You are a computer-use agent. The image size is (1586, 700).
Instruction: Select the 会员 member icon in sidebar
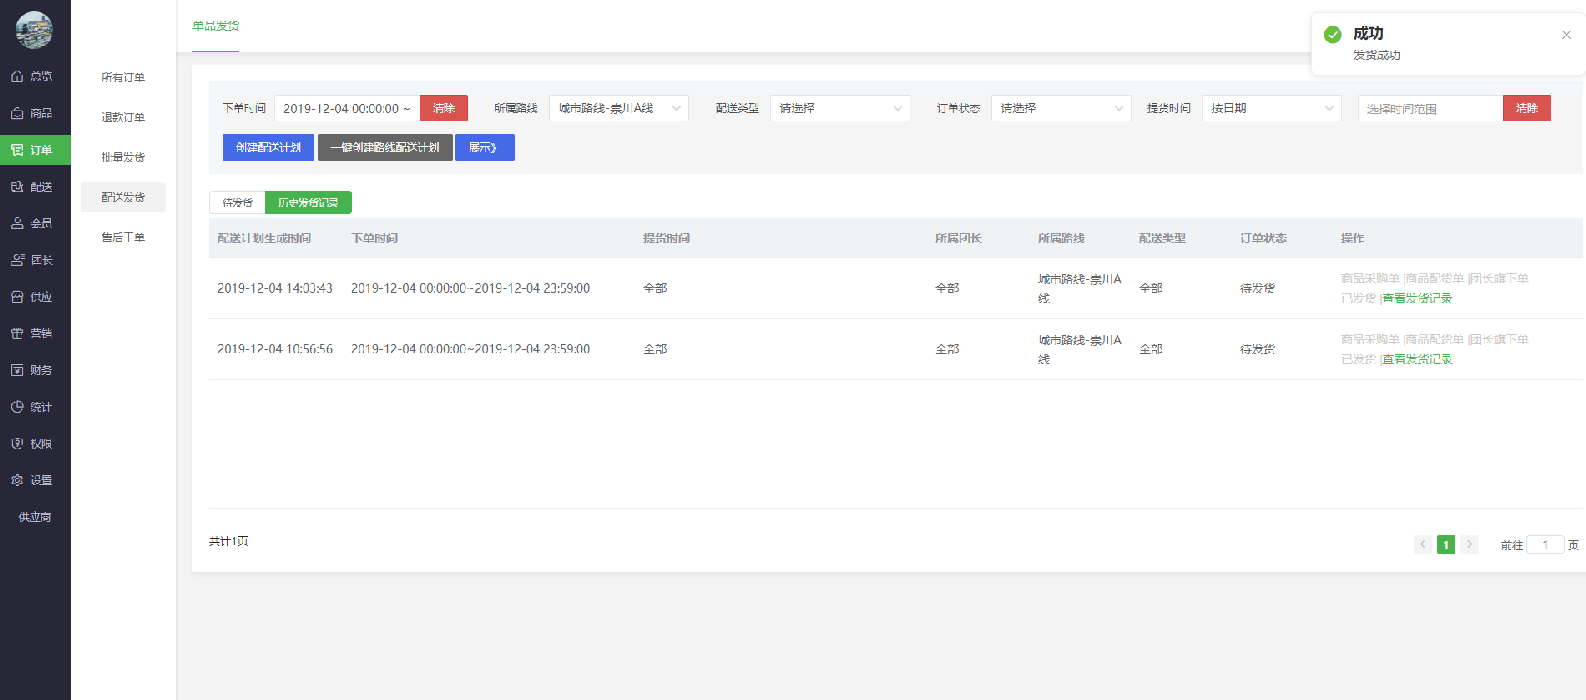point(17,224)
